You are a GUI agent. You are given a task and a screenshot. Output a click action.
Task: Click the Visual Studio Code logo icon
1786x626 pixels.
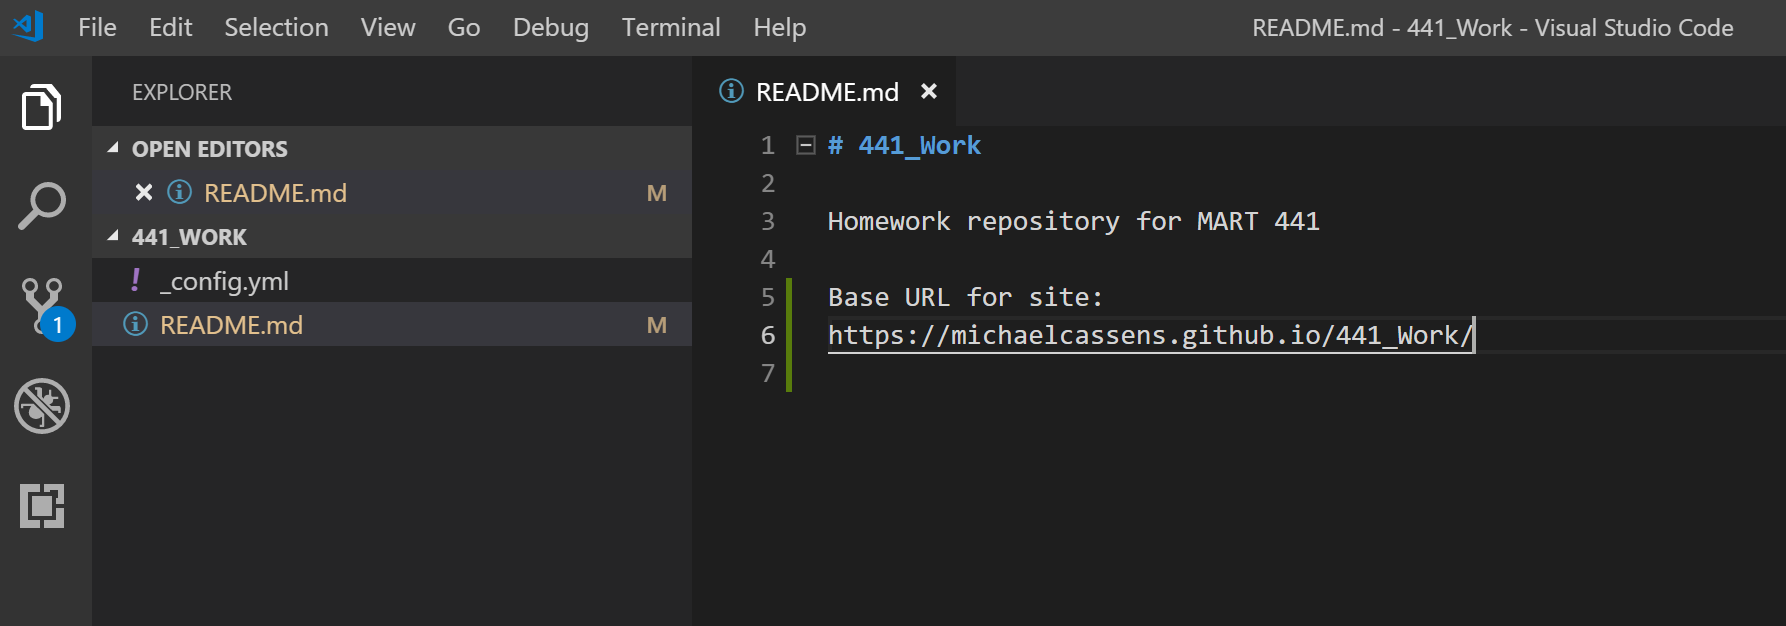click(x=29, y=27)
